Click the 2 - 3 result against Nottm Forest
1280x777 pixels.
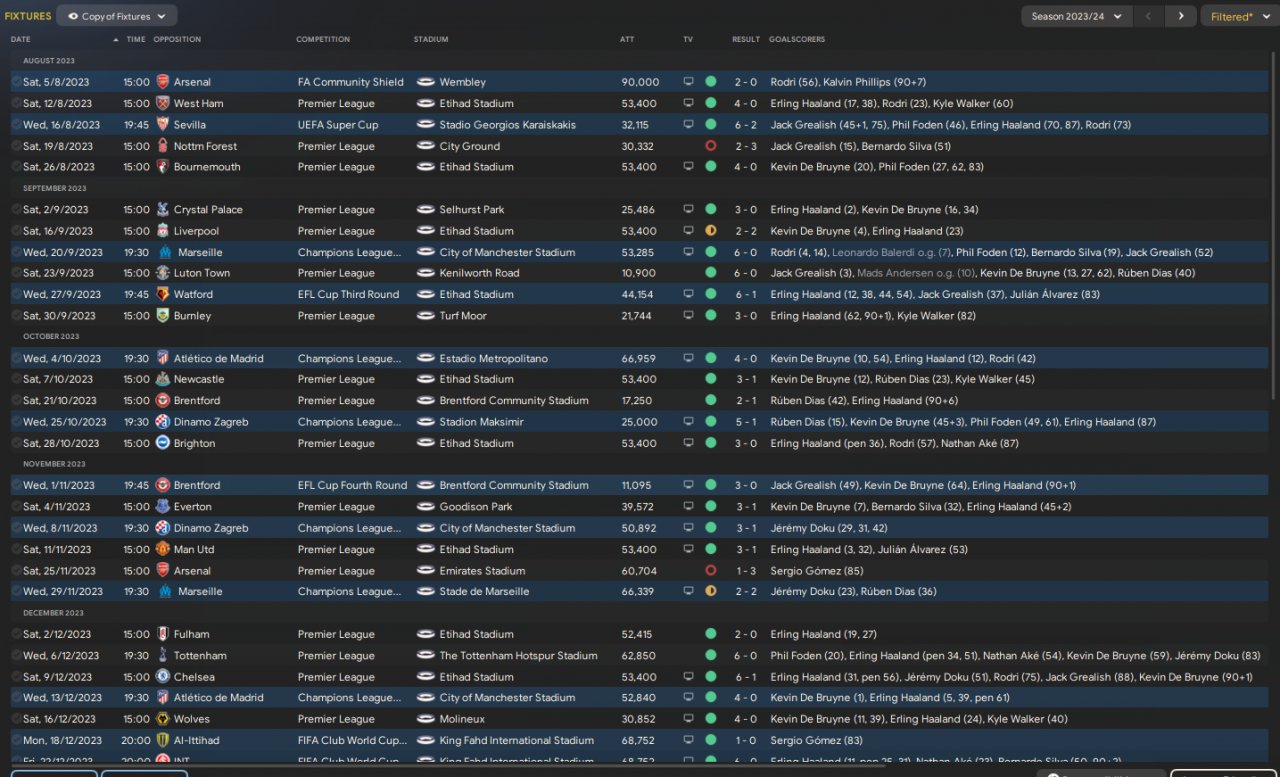746,146
